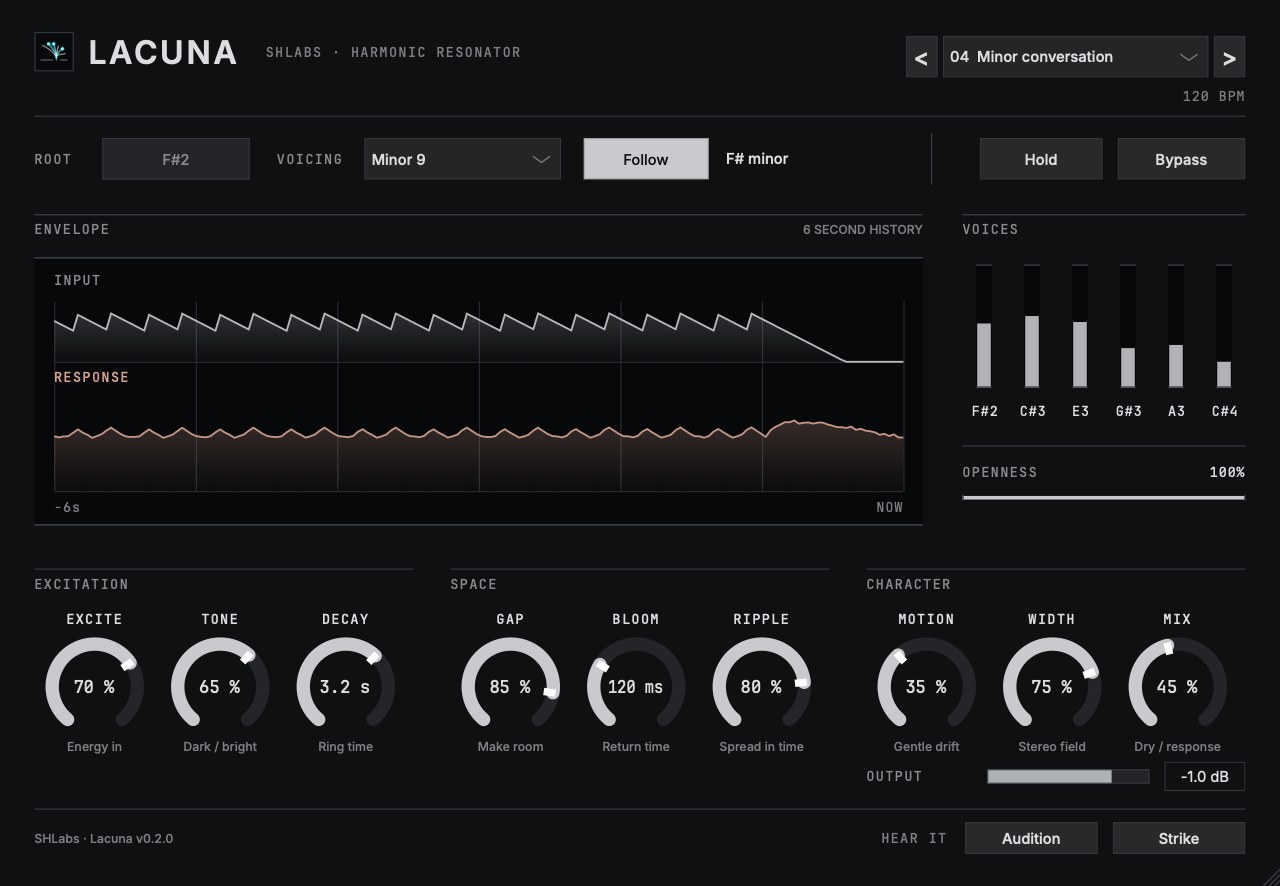
Task: Click the 'Dry / response' caption under Mix
Action: [x=1177, y=747]
